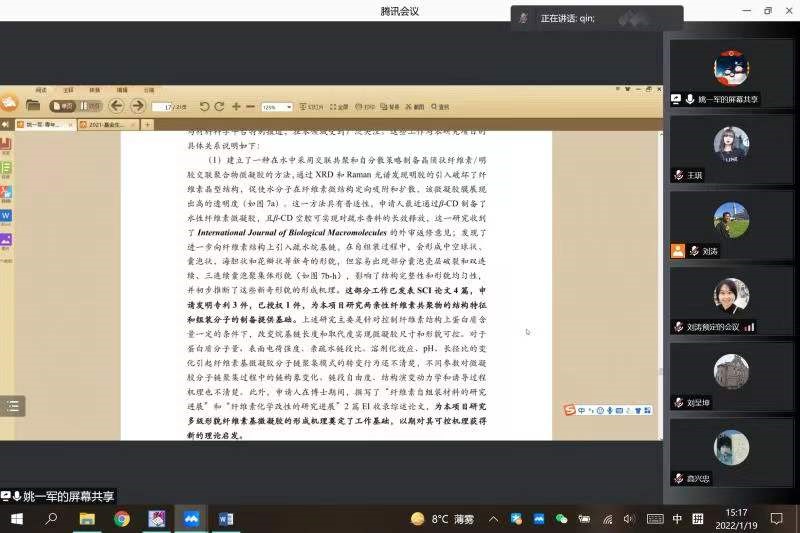Open Word from the Windows taskbar
This screenshot has height=533, width=800.
click(225, 519)
